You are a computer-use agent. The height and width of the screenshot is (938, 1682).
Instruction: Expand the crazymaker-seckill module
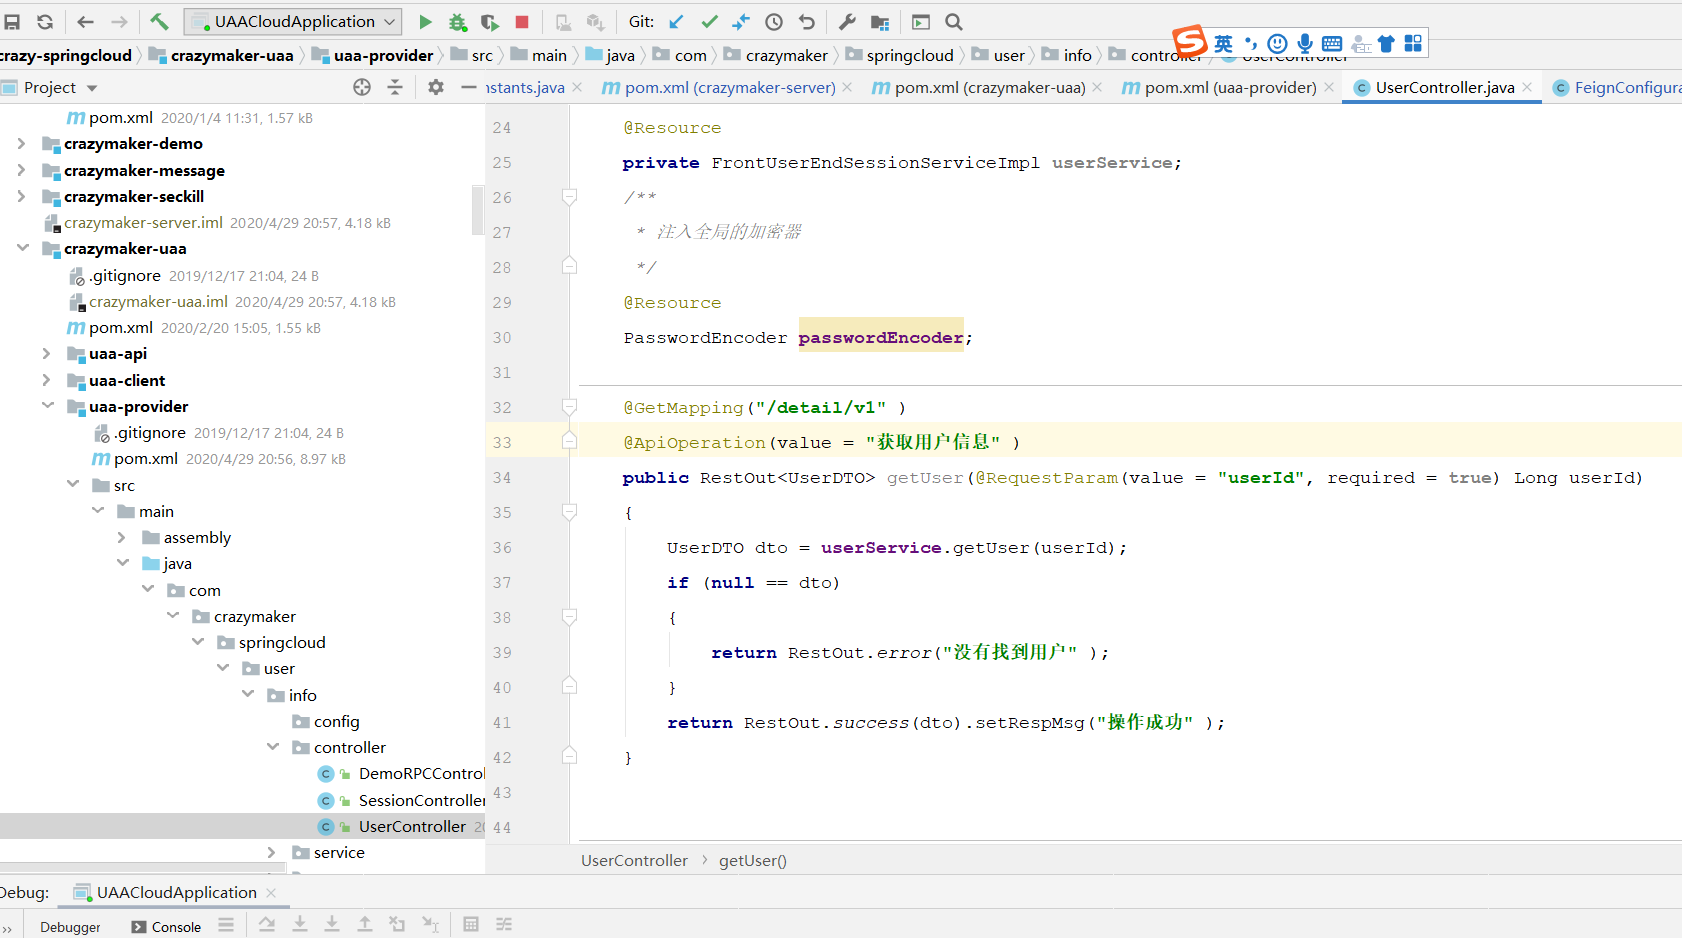(x=21, y=197)
